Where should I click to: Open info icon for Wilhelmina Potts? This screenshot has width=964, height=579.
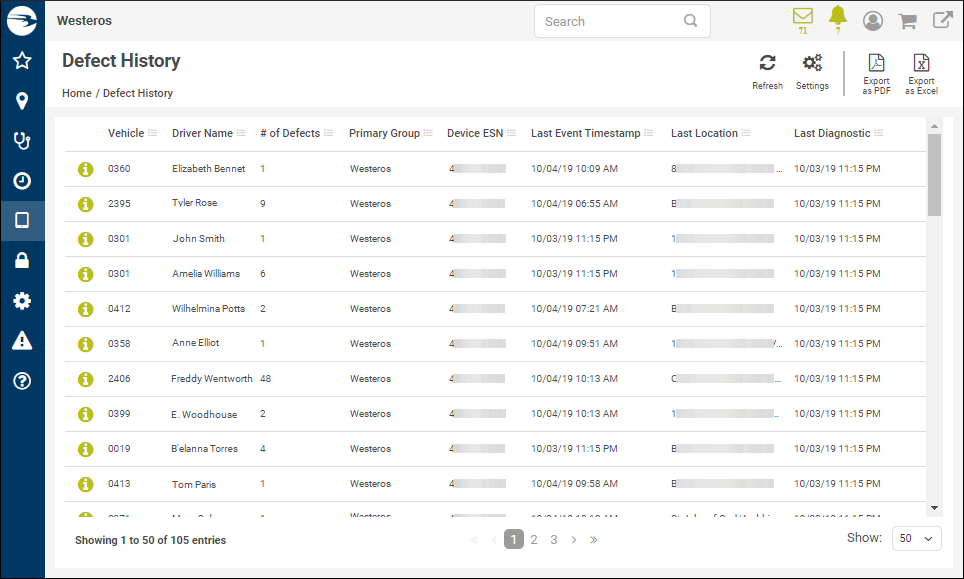[x=85, y=309]
